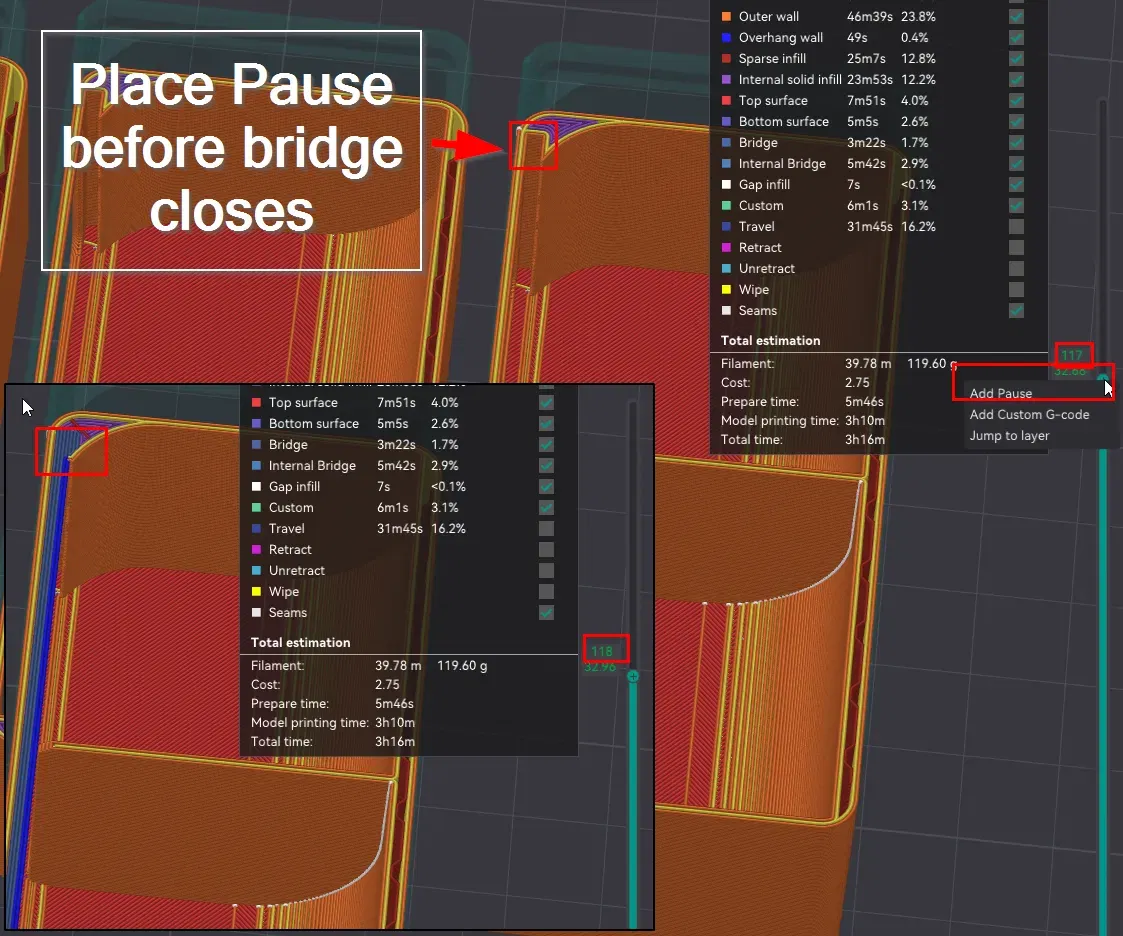Click green Custom swatch in layer 118 inset
Screen dimensions: 1123x936
click(x=256, y=507)
